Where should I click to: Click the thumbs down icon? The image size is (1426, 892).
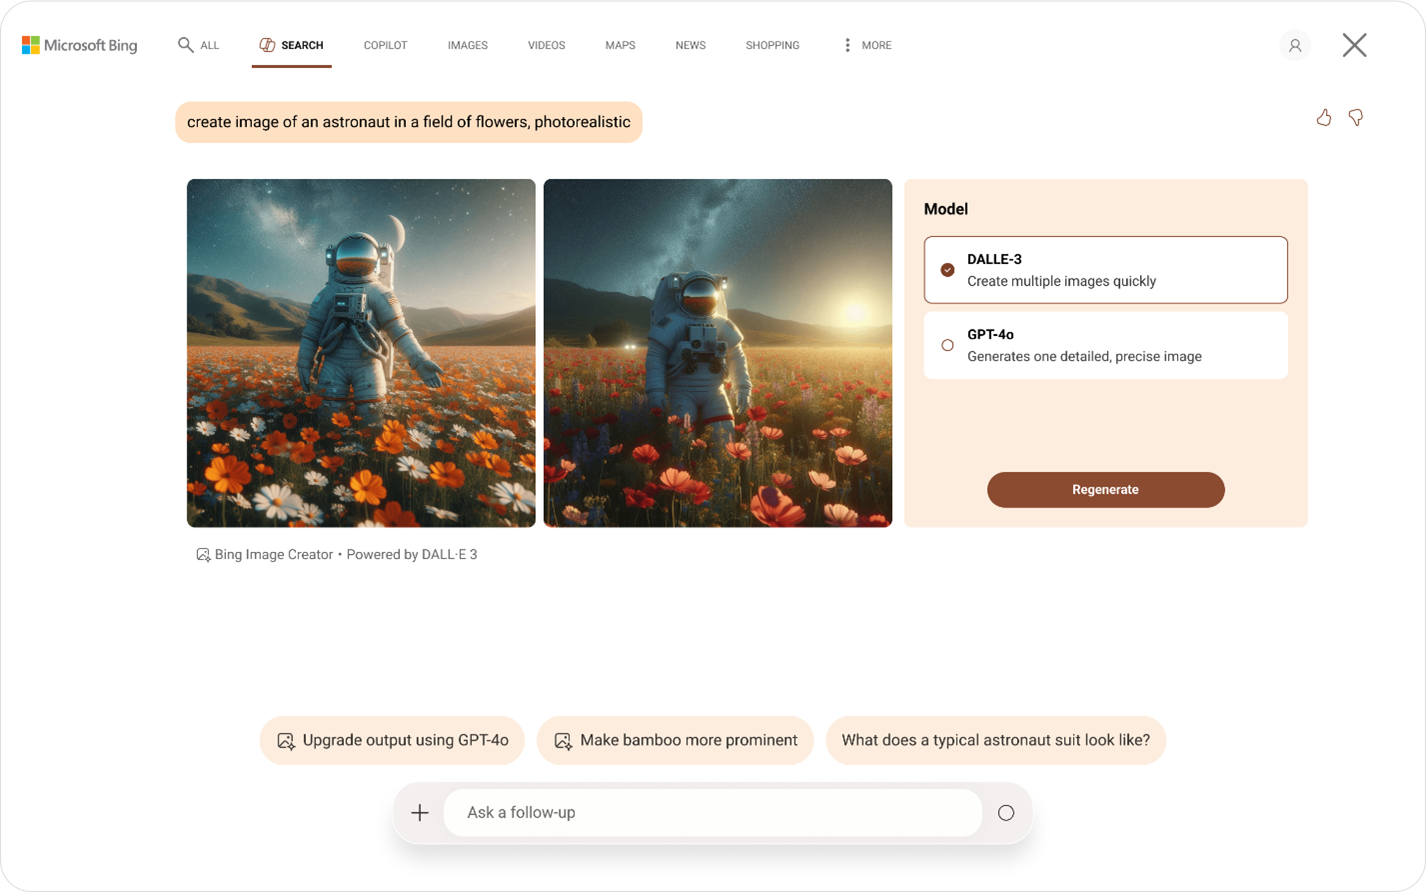coord(1356,117)
